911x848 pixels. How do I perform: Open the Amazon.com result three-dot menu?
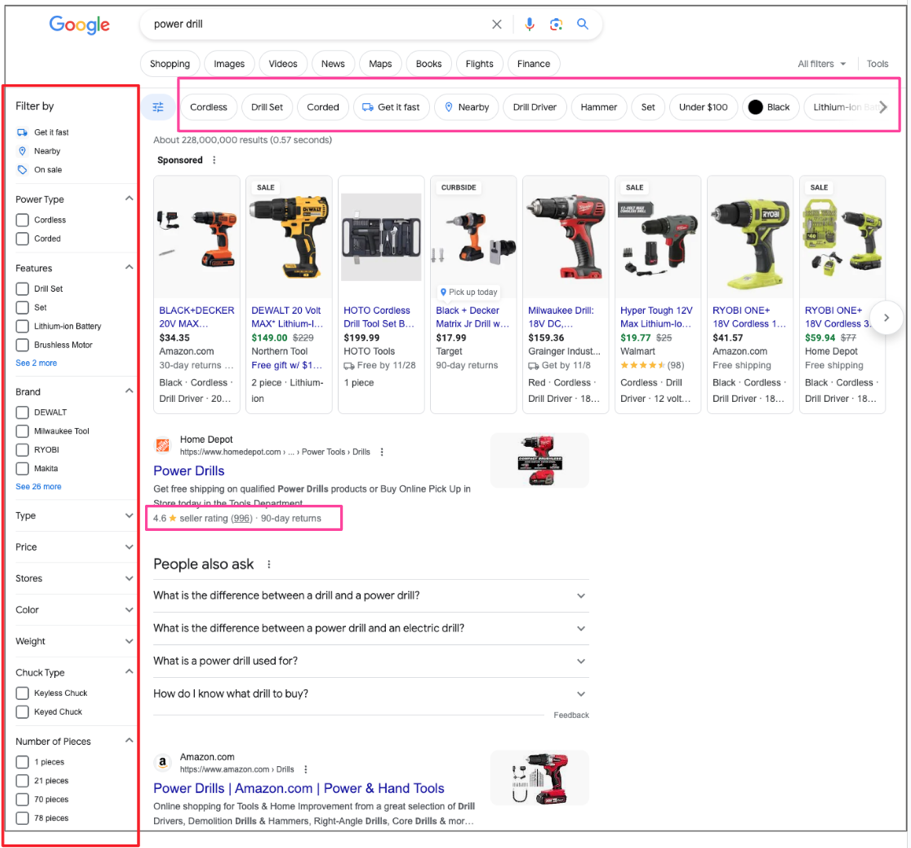point(306,770)
